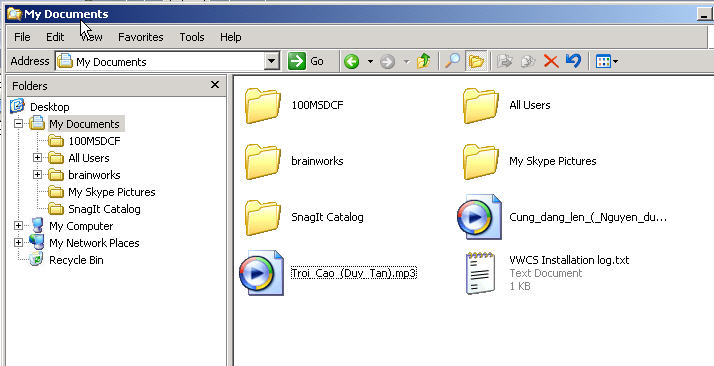Screen dimensions: 714x366
Task: Click the greyed Forward arrow button
Action: [387, 61]
